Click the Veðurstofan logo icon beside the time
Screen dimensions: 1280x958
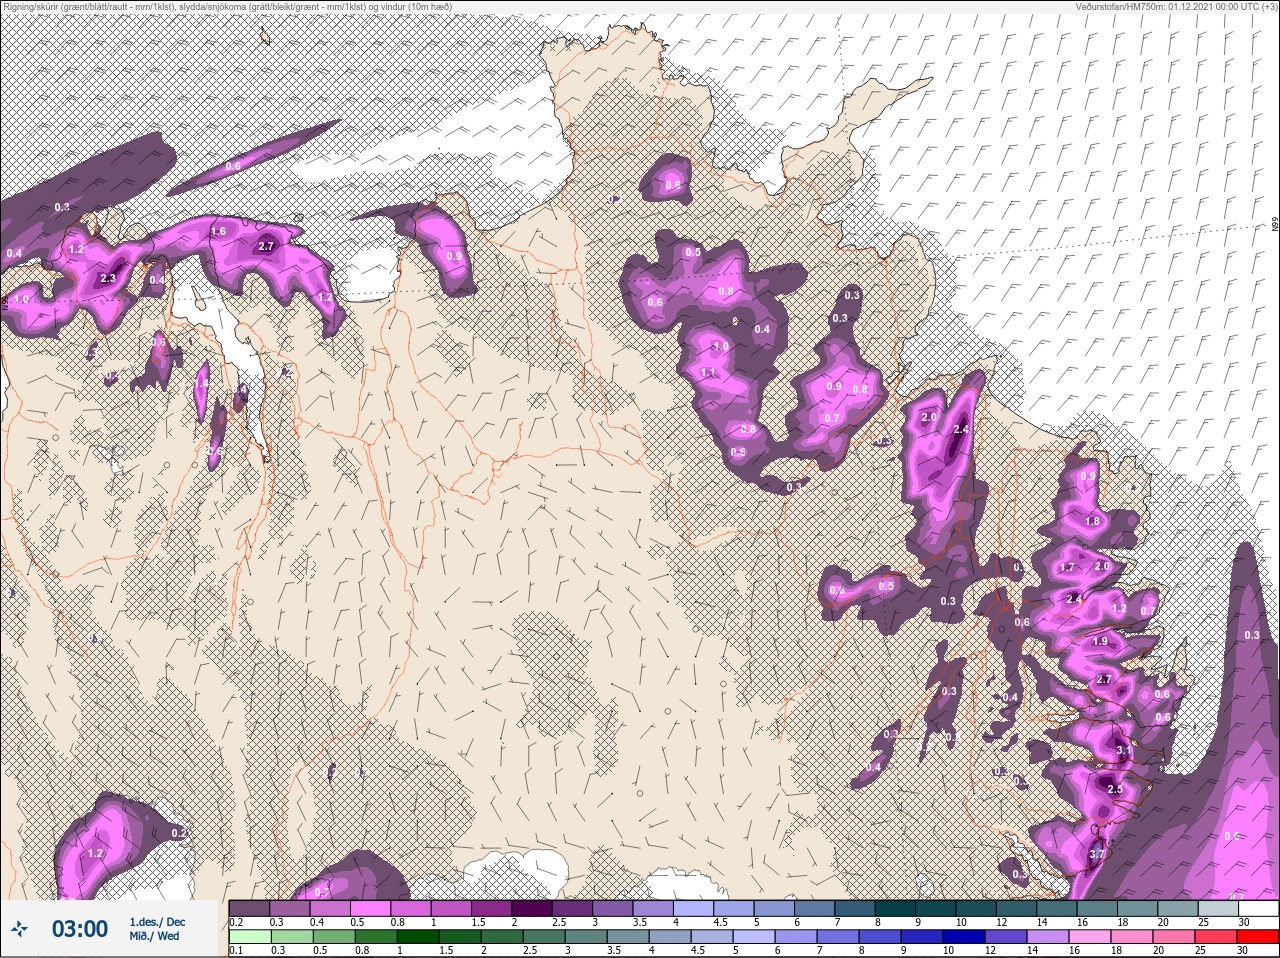tap(20, 929)
